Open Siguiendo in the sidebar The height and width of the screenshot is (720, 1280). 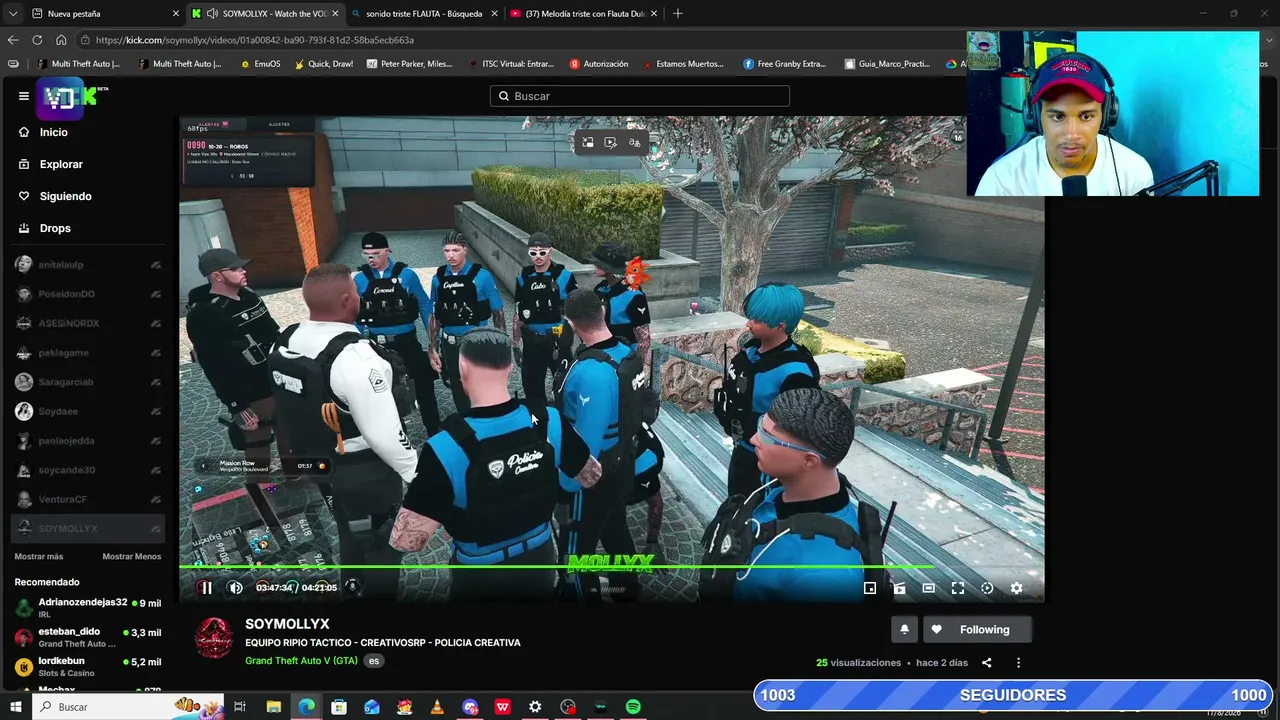(x=65, y=196)
